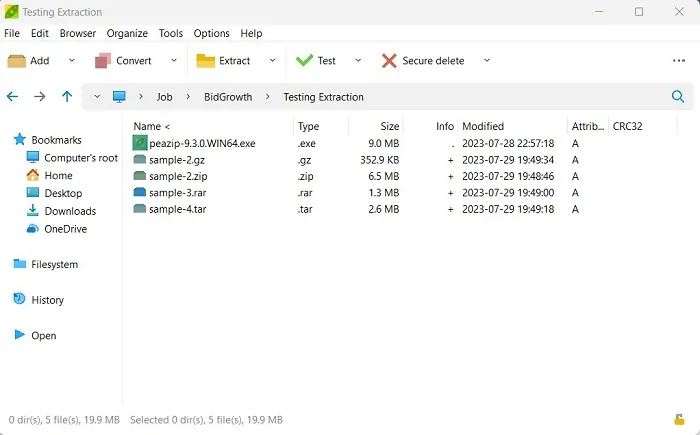
Task: Click the Convert toolbar icon
Action: 103,61
